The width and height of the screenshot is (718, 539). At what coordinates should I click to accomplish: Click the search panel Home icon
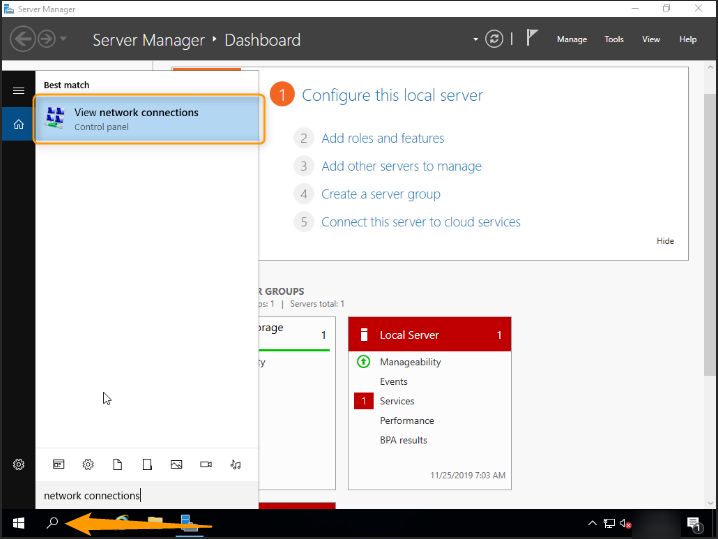(x=18, y=125)
